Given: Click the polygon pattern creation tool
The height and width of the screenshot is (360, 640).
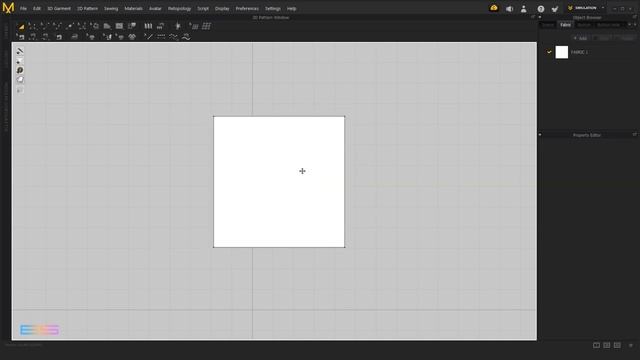Looking at the screenshot, I should tap(107, 26).
